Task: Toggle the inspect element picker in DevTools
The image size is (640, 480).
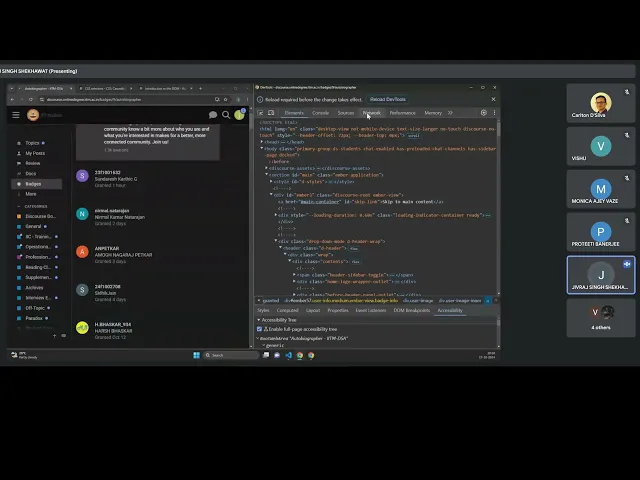Action: click(260, 113)
